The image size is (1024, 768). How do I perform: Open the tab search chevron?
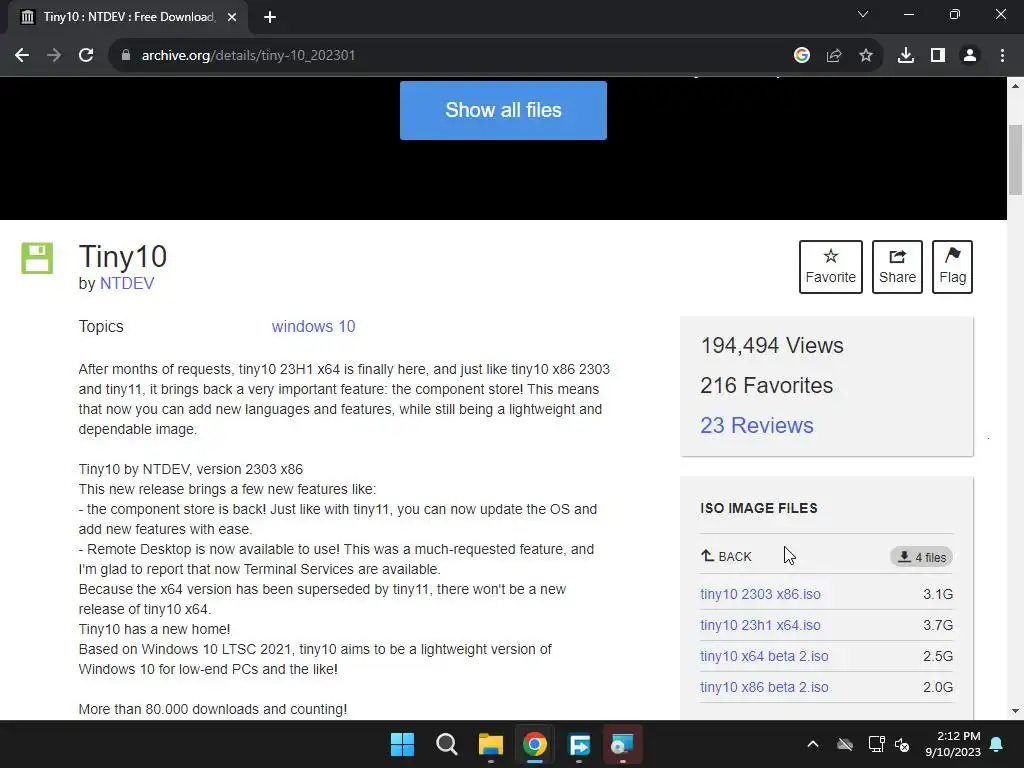tap(863, 14)
